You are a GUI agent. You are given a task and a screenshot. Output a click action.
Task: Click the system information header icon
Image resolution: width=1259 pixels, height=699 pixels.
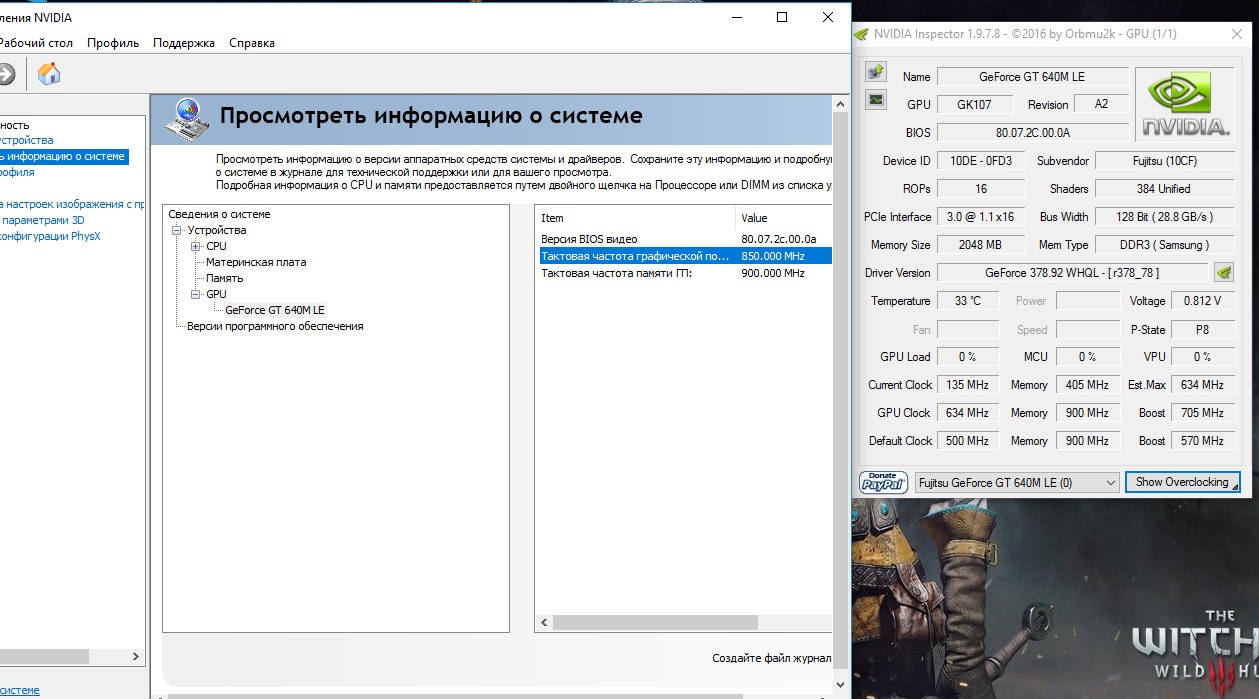click(187, 118)
